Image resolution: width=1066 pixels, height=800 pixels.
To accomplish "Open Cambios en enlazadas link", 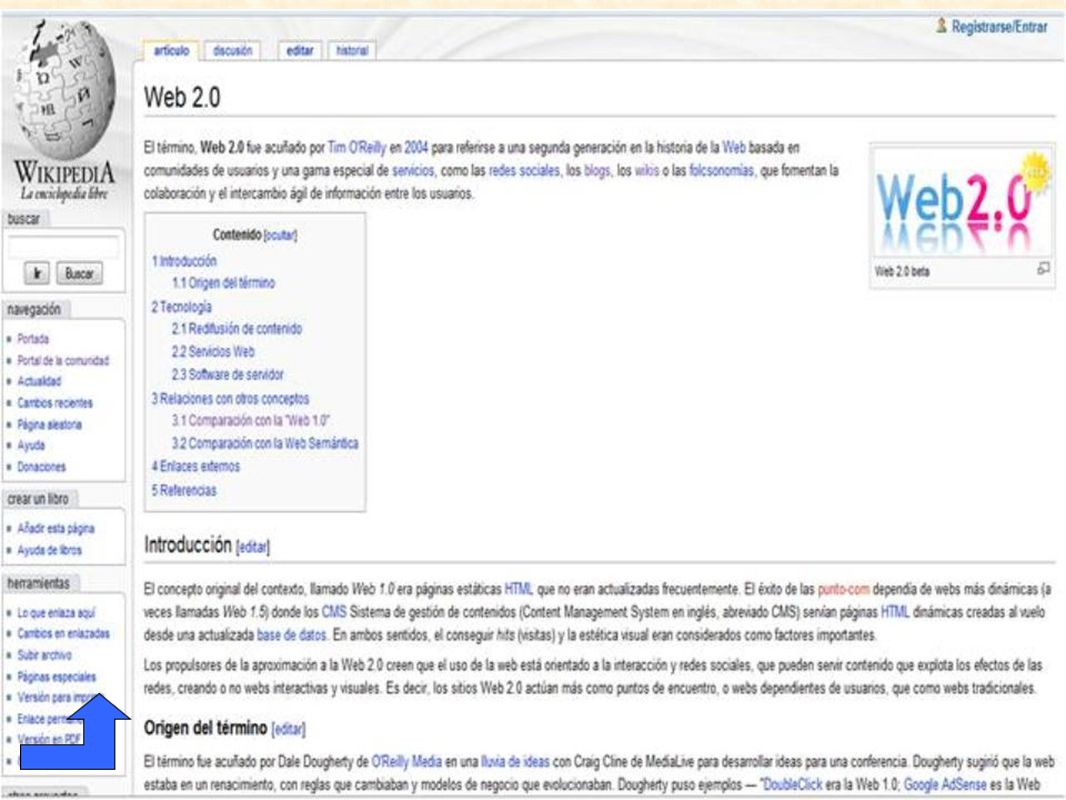I will [x=63, y=633].
